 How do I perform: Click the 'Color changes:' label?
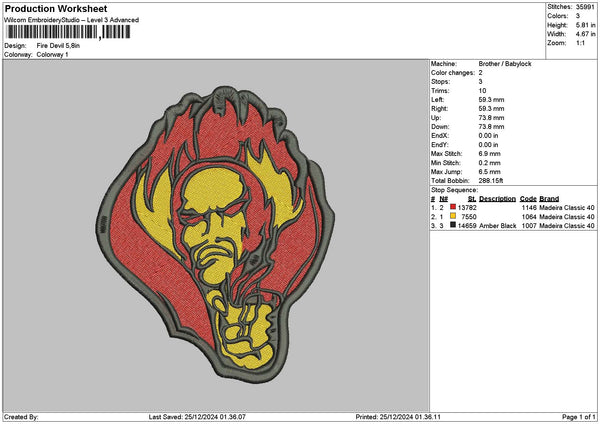[453, 73]
